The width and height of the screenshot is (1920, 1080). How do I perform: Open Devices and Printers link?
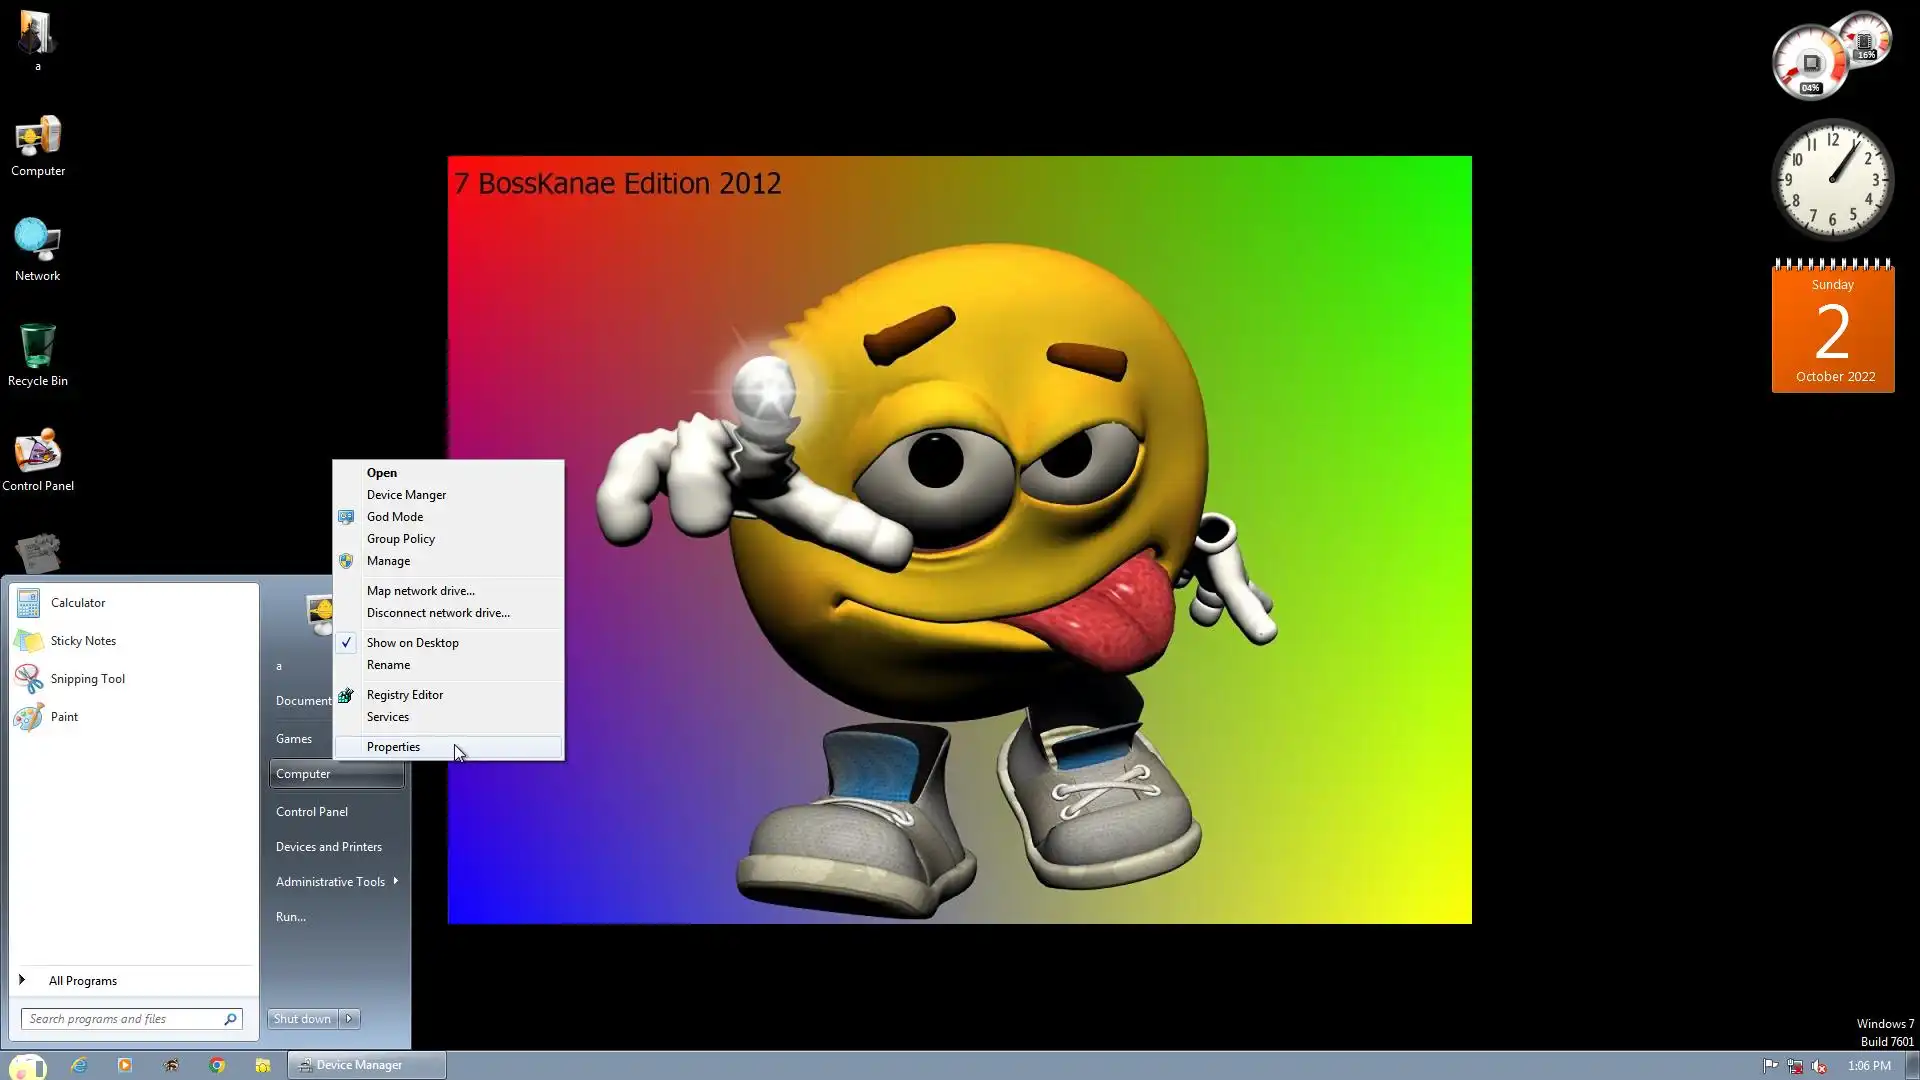coord(328,847)
